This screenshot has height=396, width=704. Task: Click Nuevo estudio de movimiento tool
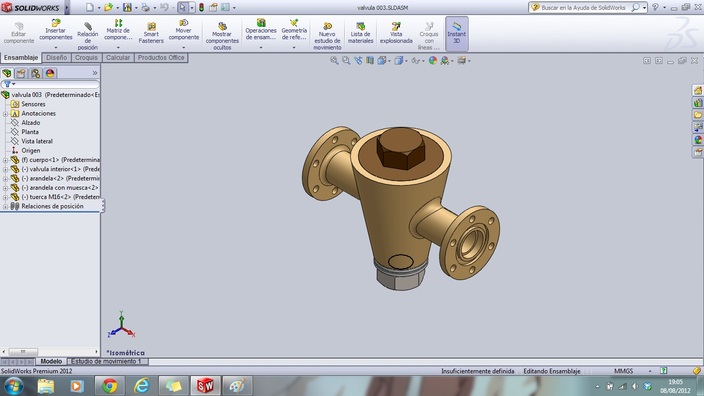coord(327,35)
